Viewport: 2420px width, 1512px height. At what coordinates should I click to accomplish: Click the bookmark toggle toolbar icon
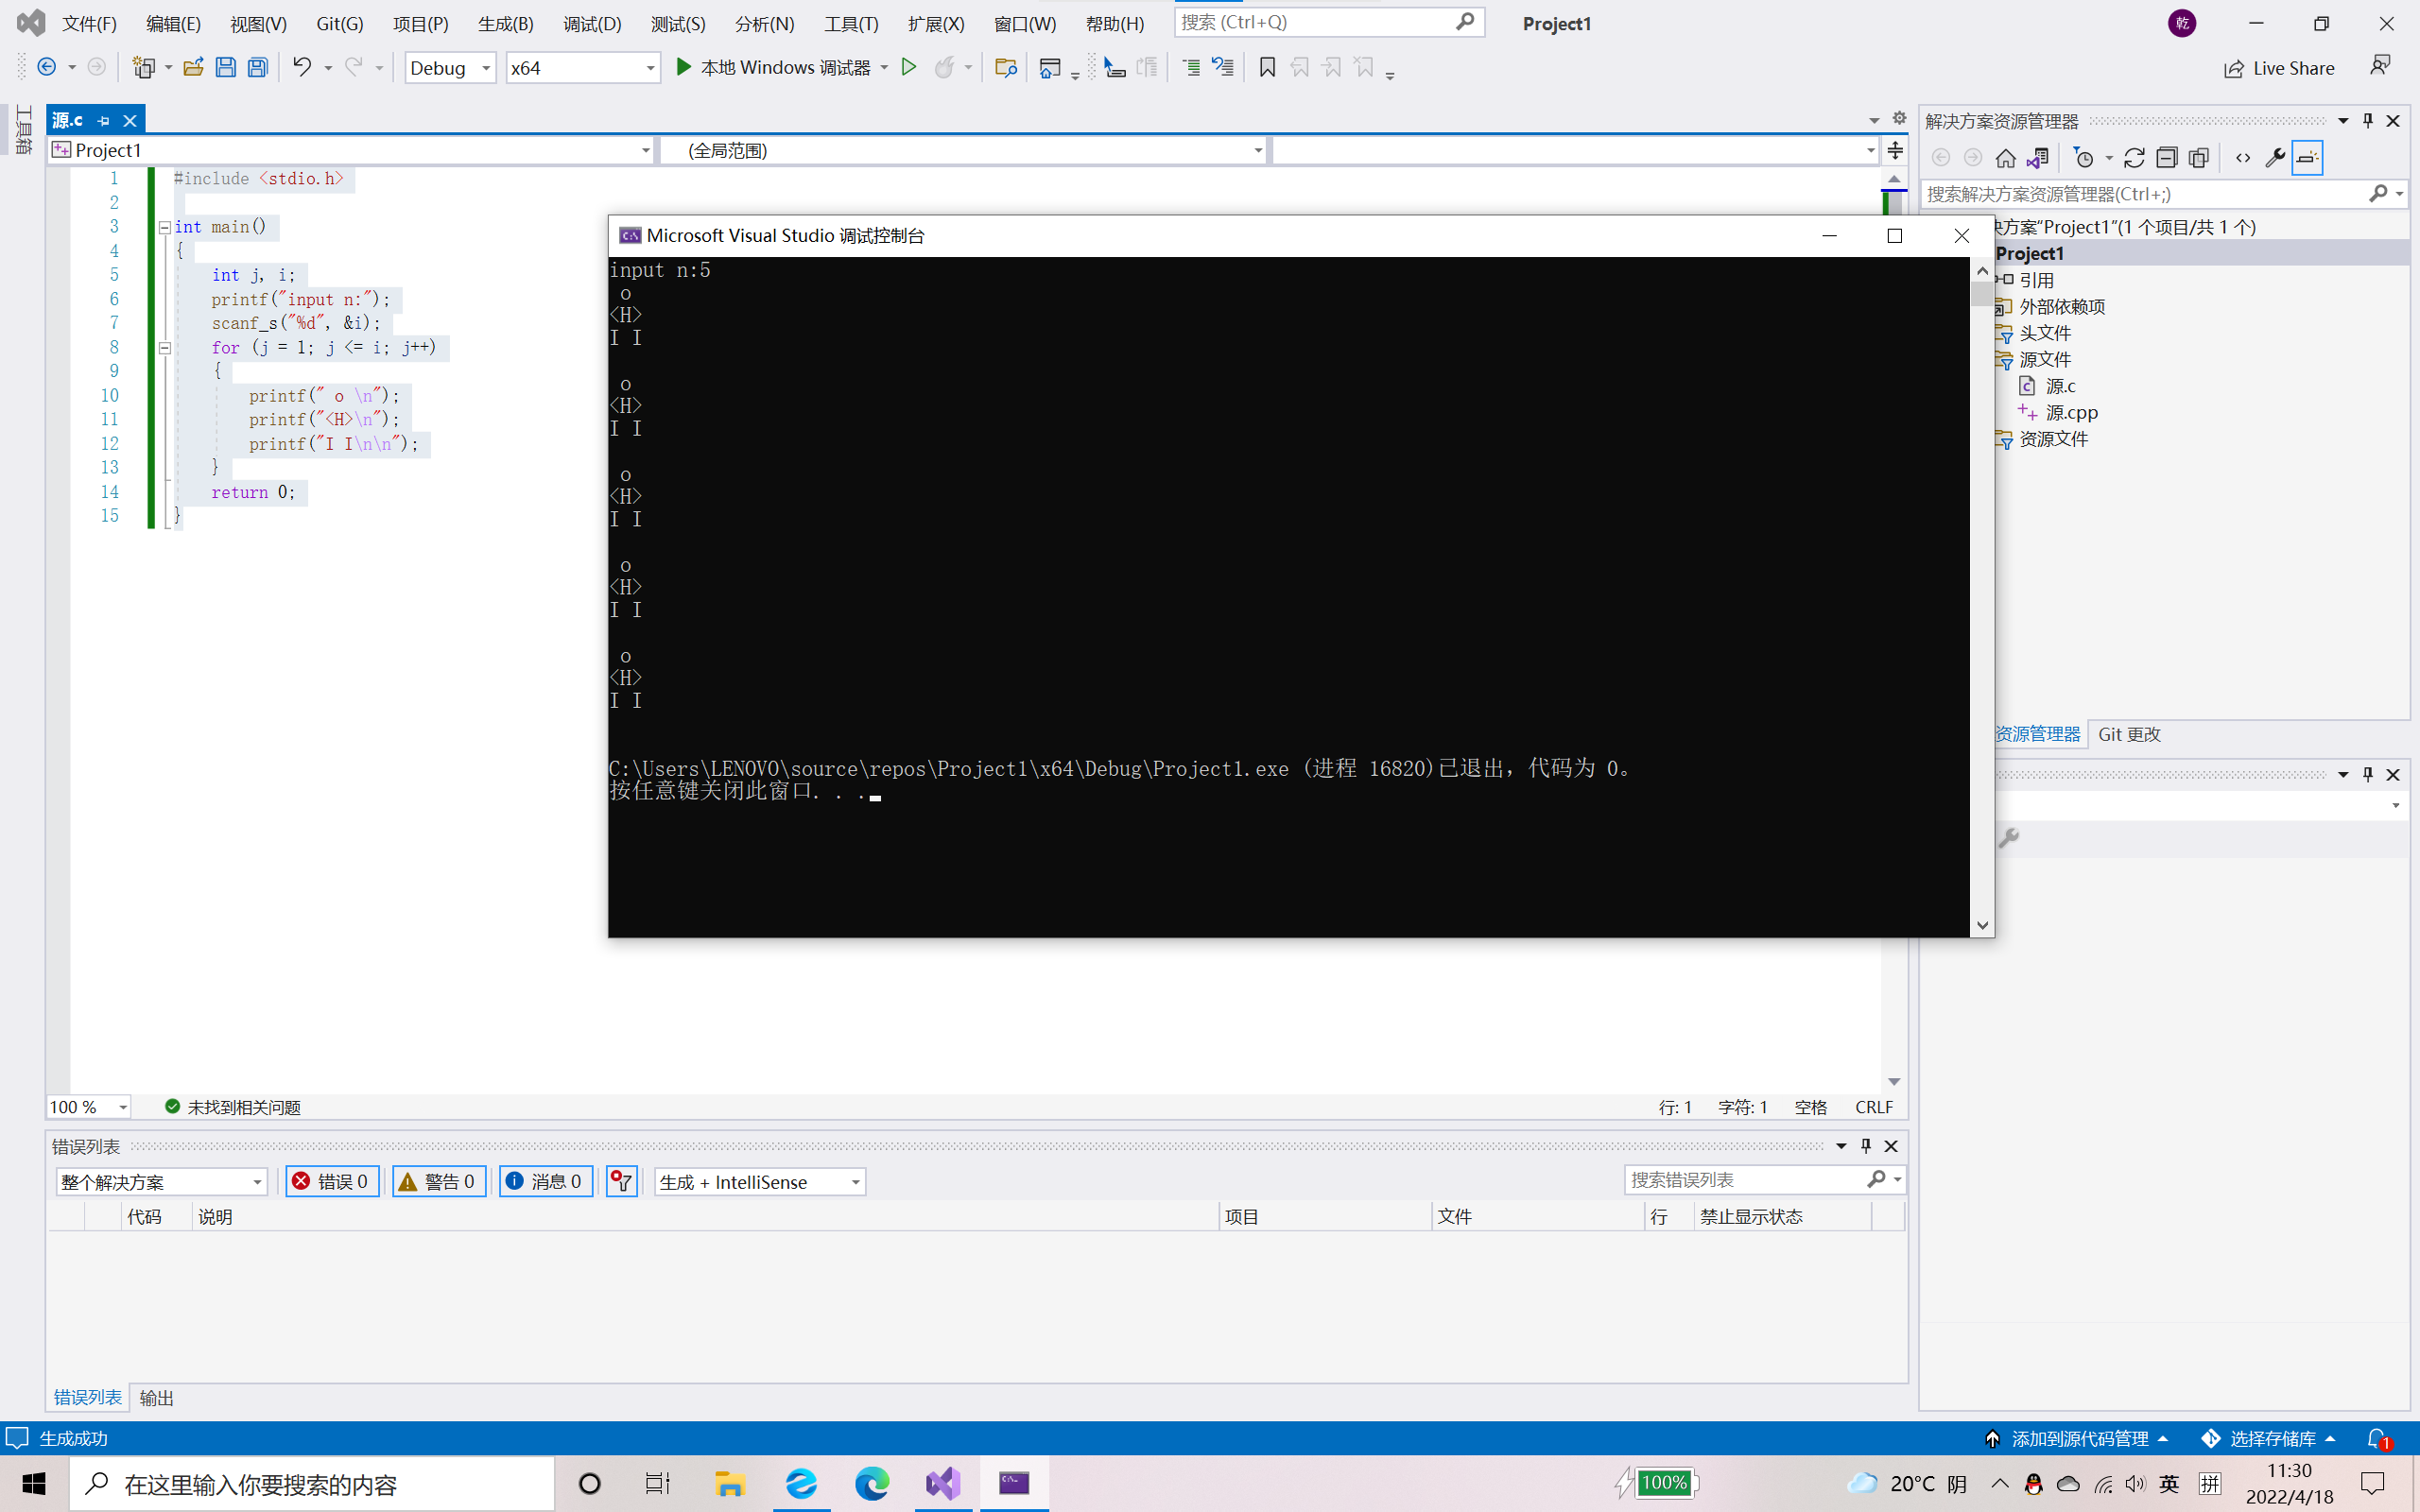tap(1267, 67)
